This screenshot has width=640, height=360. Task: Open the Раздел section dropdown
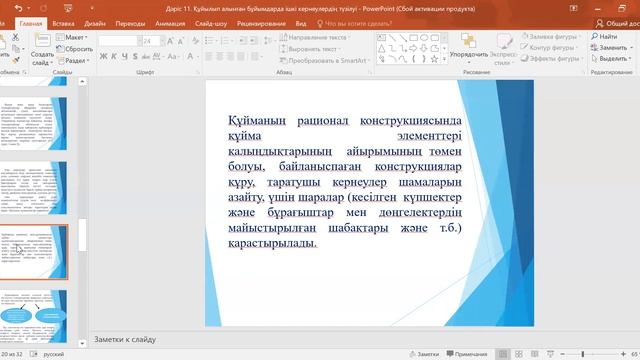pos(73,60)
